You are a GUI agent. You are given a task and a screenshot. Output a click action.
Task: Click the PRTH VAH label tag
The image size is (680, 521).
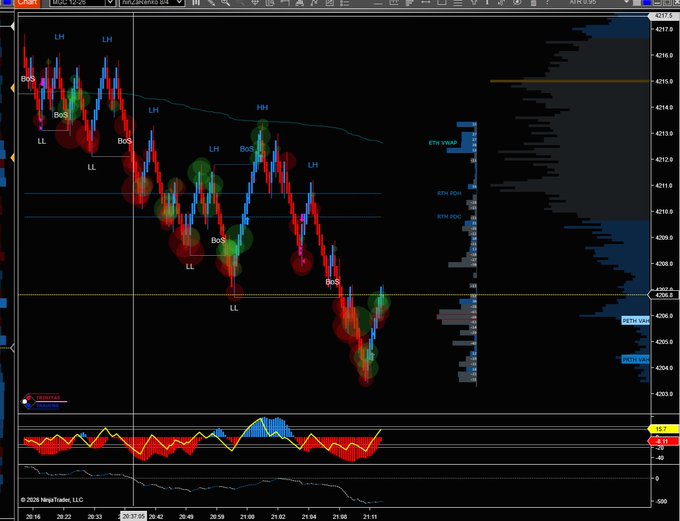[x=635, y=359]
